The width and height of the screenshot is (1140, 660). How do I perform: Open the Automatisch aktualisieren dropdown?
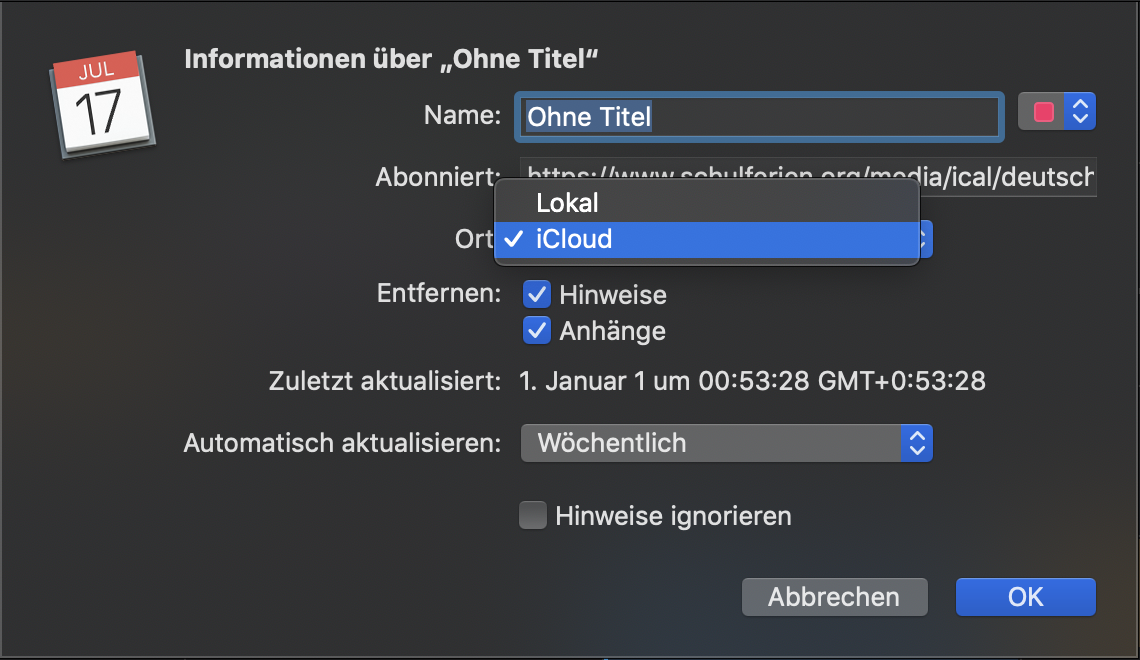point(727,443)
